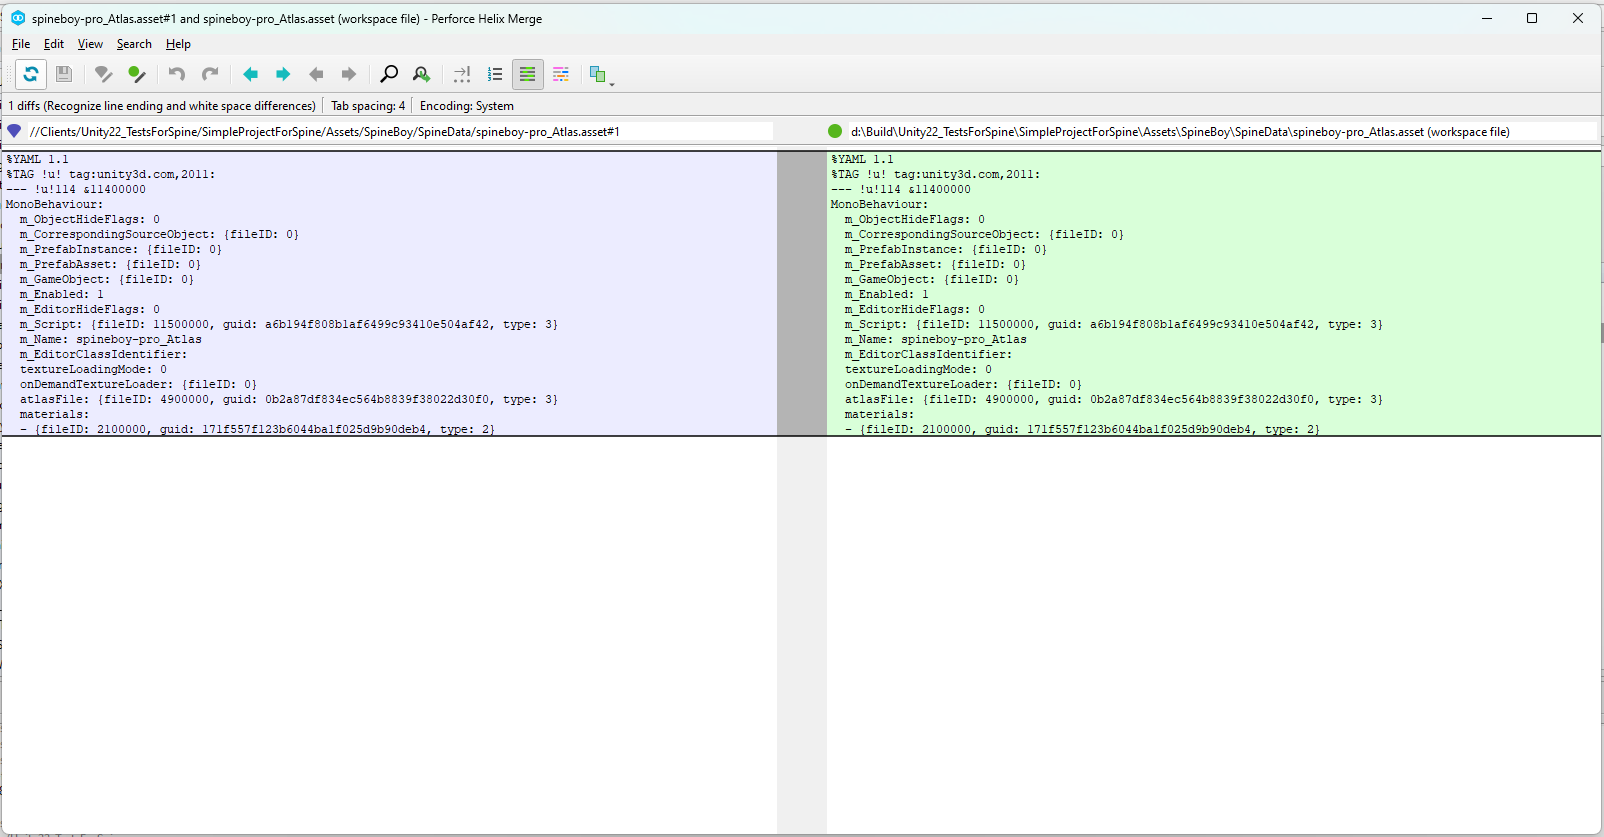1604x837 pixels.
Task: Click right pane 'onDemandTextureLoader' line
Action: click(963, 384)
